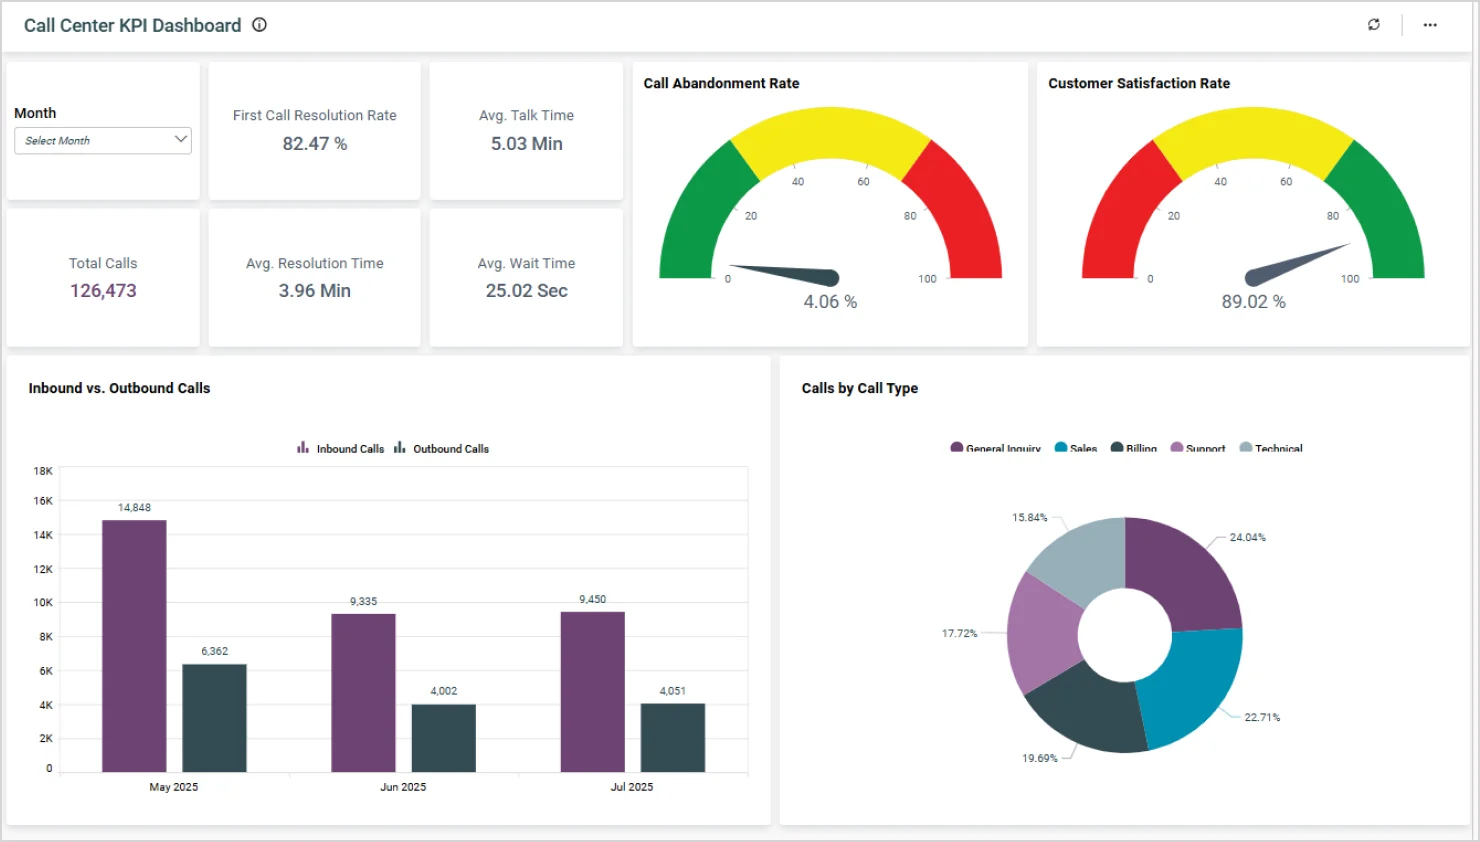Click the General Inquiry legend dot
Viewport: 1480px width, 842px height.
coord(957,448)
